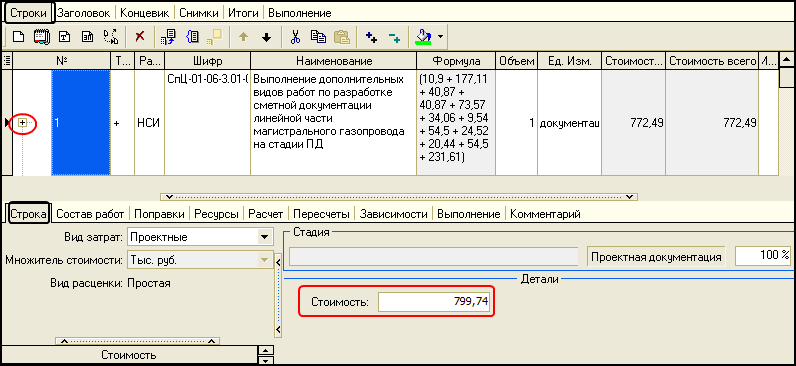Click the Наименование column header

(x=334, y=61)
